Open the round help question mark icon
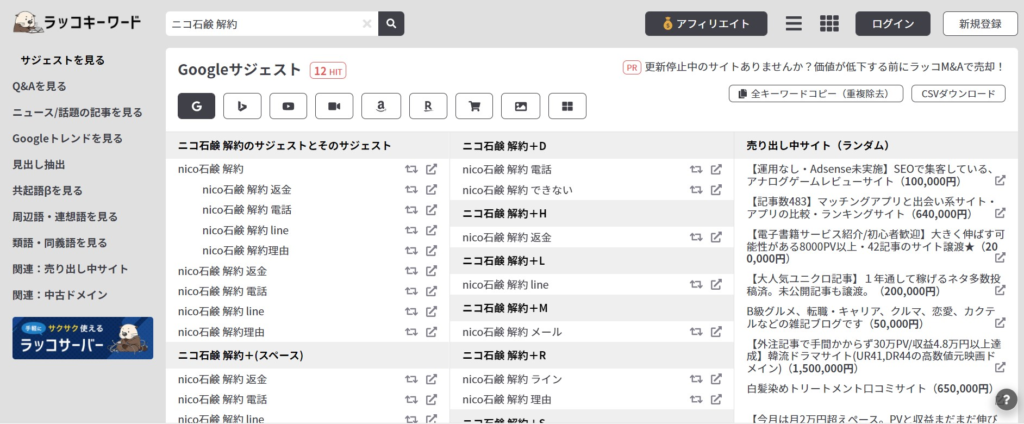The width and height of the screenshot is (1024, 424). [1006, 399]
